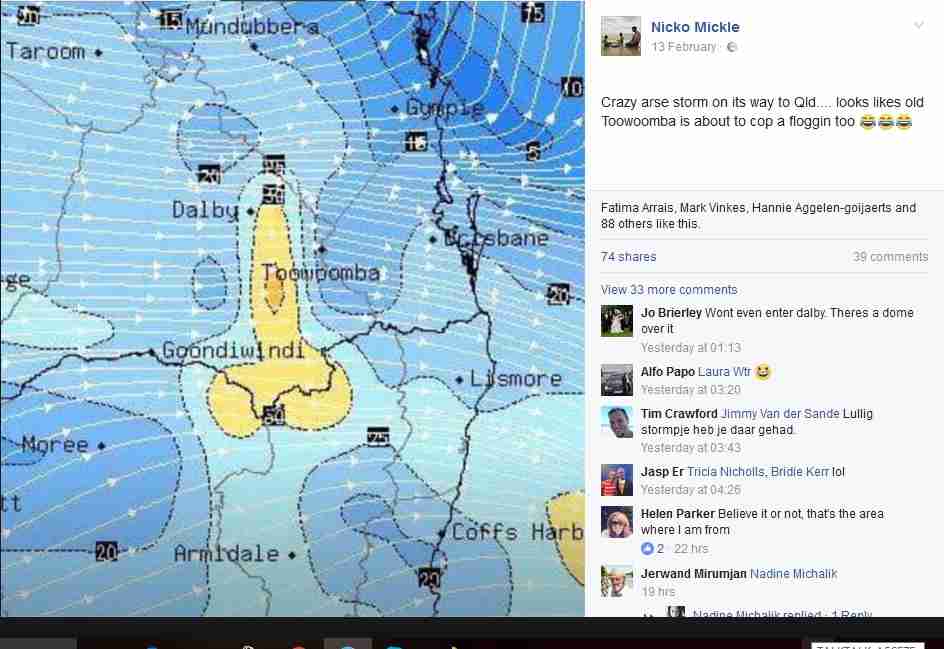Open Alfo Papo's avatar thumbnail
Image resolution: width=944 pixels, height=649 pixels.
pos(616,379)
